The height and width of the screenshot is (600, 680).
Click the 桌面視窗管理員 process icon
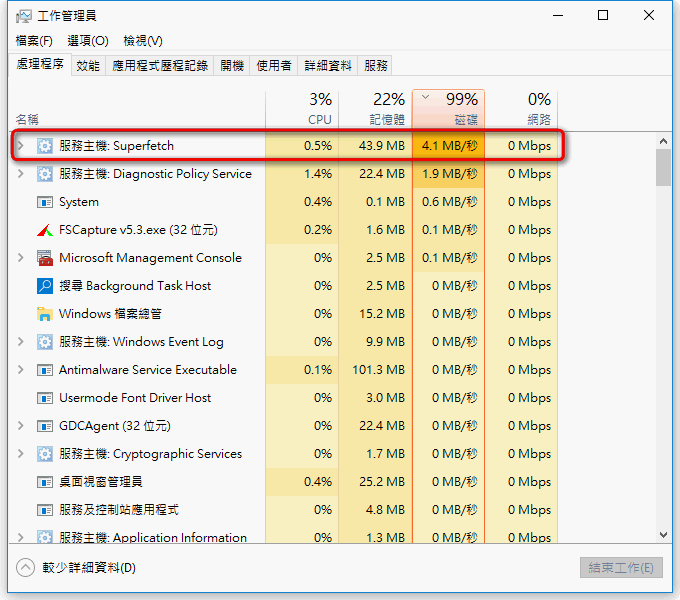[45, 482]
